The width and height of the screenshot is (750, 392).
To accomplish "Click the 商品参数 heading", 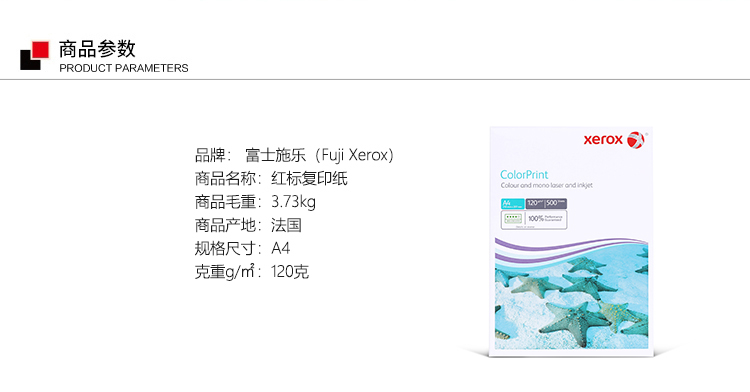I will click(x=97, y=49).
